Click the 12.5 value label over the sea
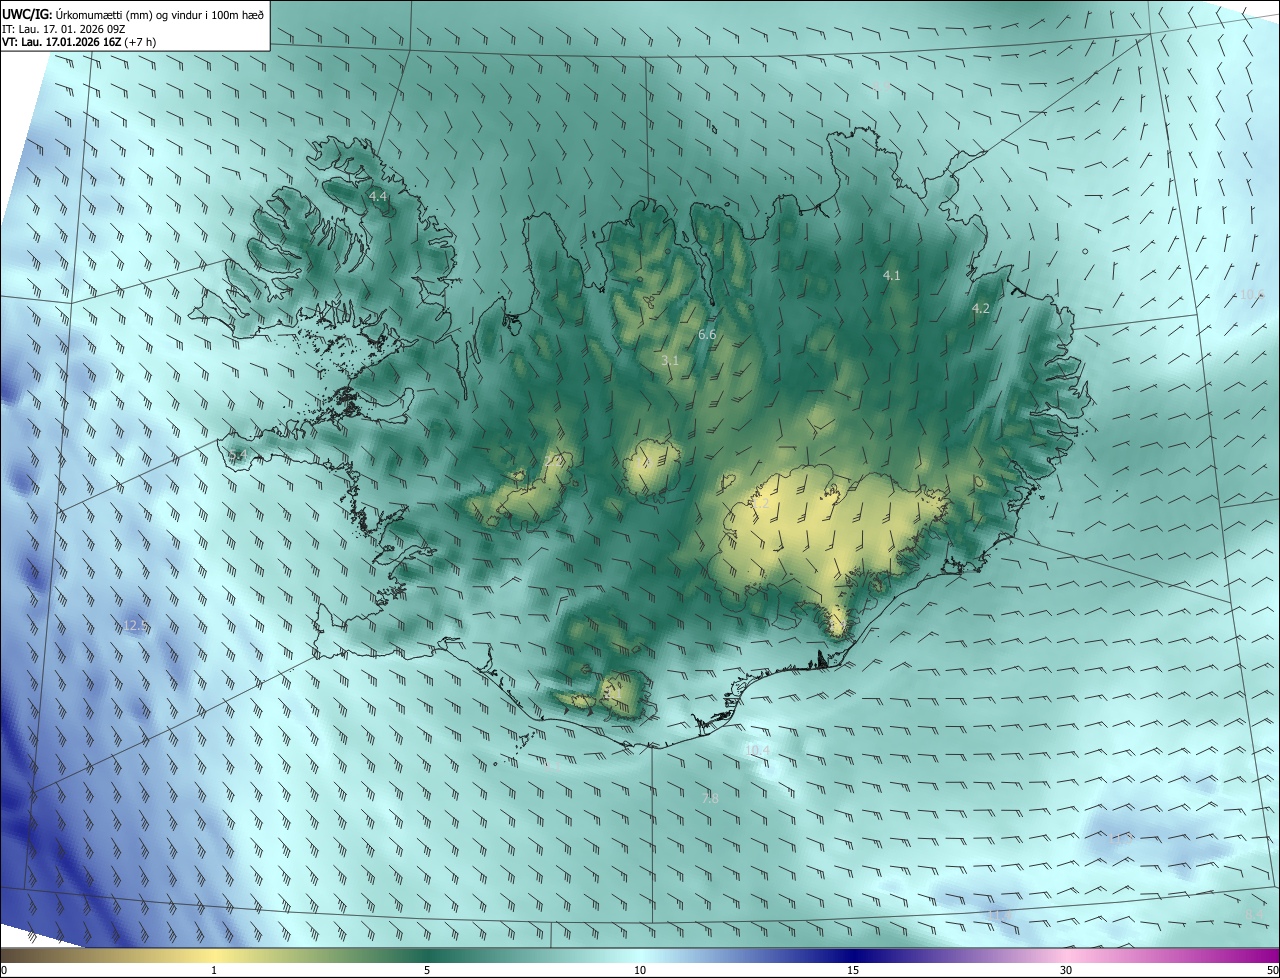Viewport: 1280px width, 978px height. click(x=136, y=626)
